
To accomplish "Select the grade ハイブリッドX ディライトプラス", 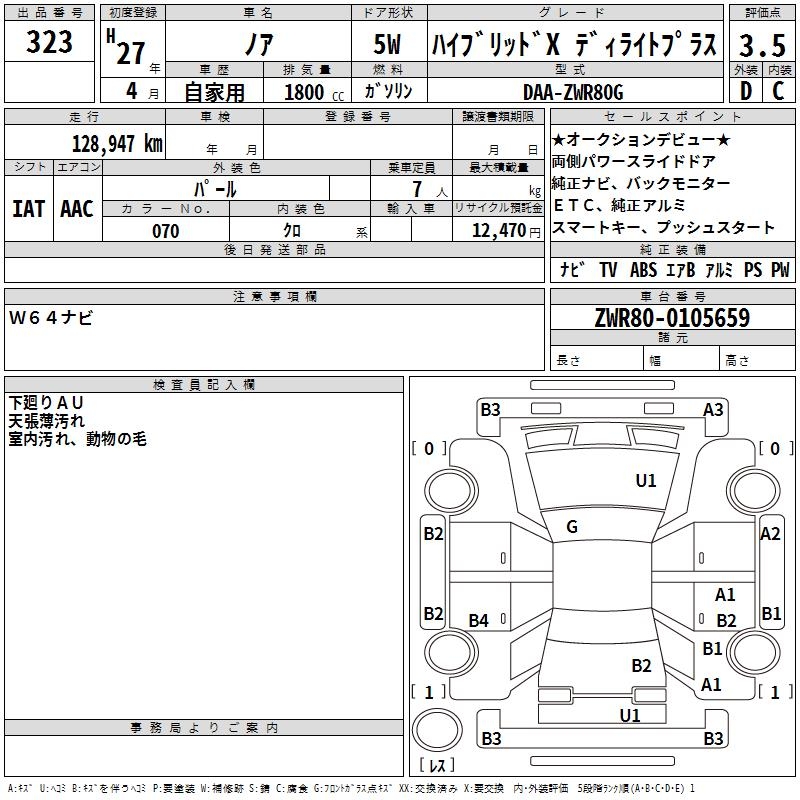I will pos(574,44).
